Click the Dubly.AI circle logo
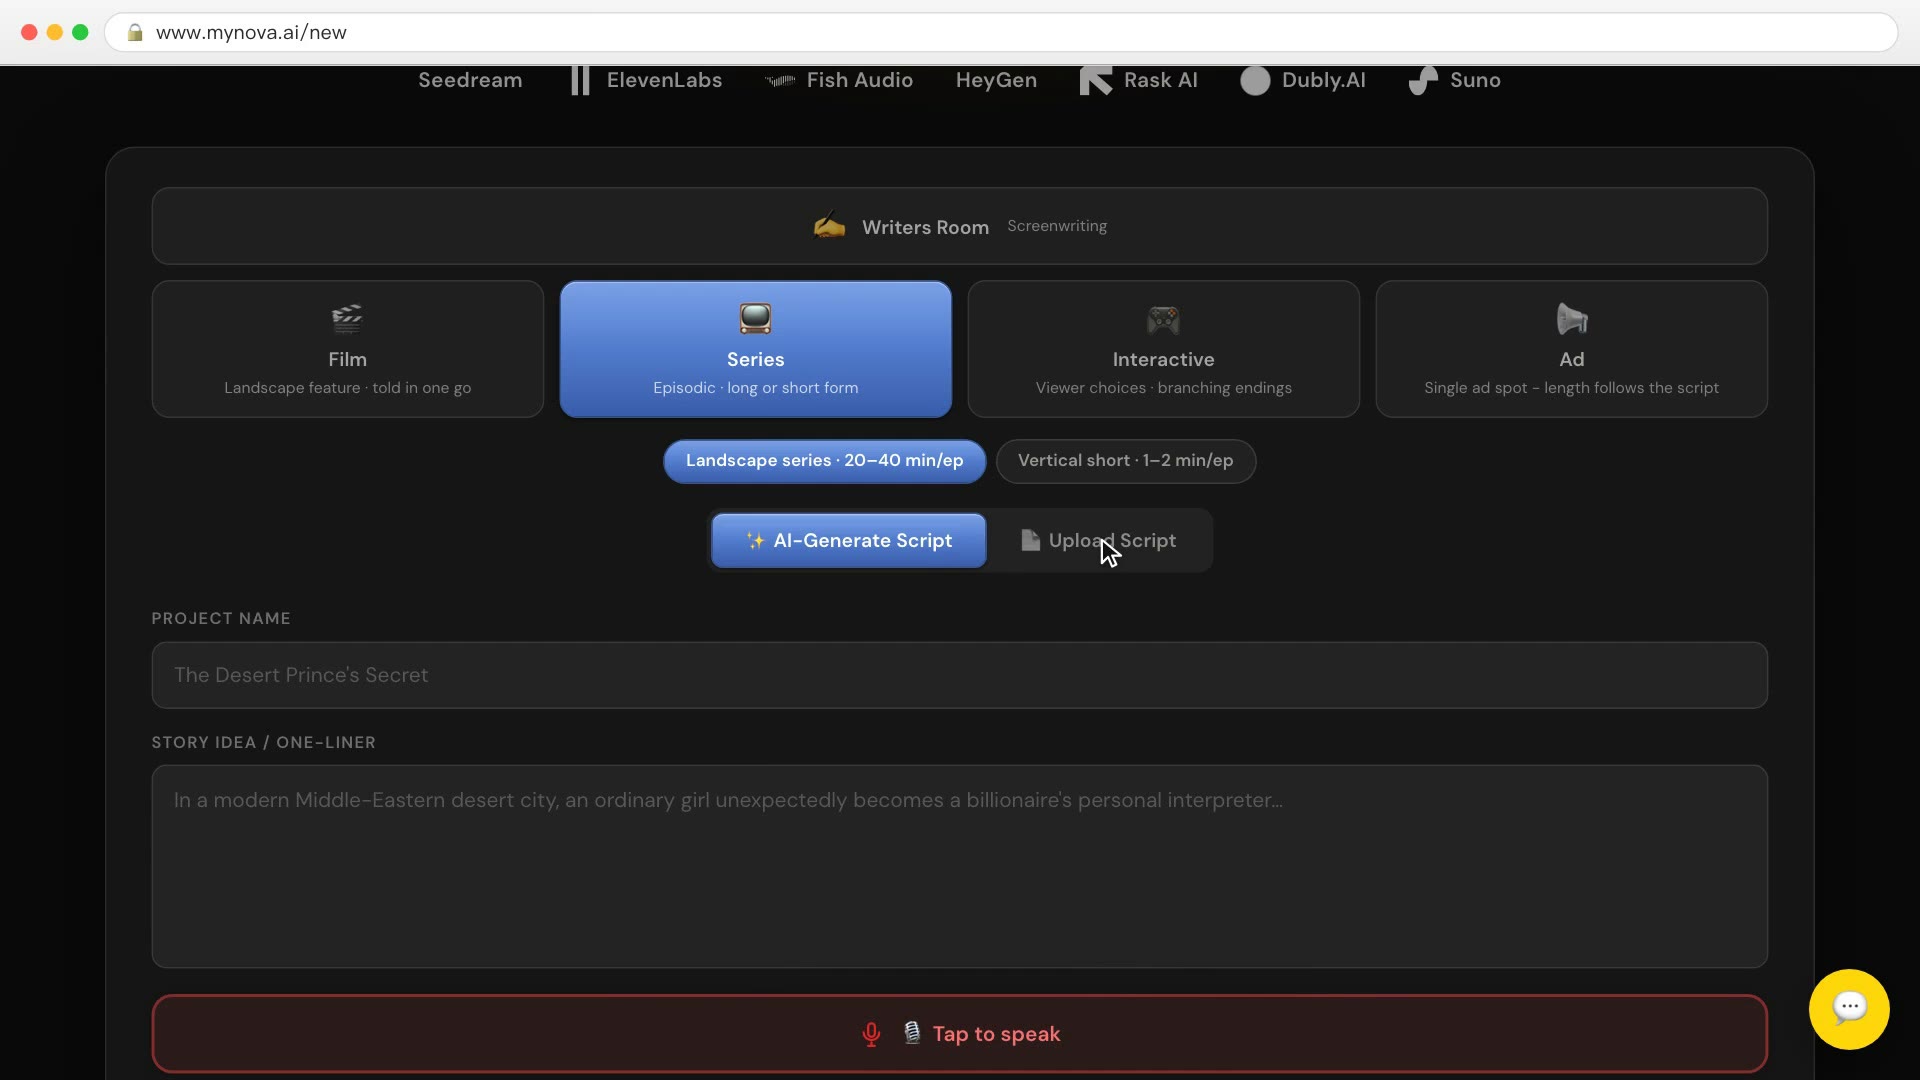Viewport: 1920px width, 1080px height. tap(1255, 80)
